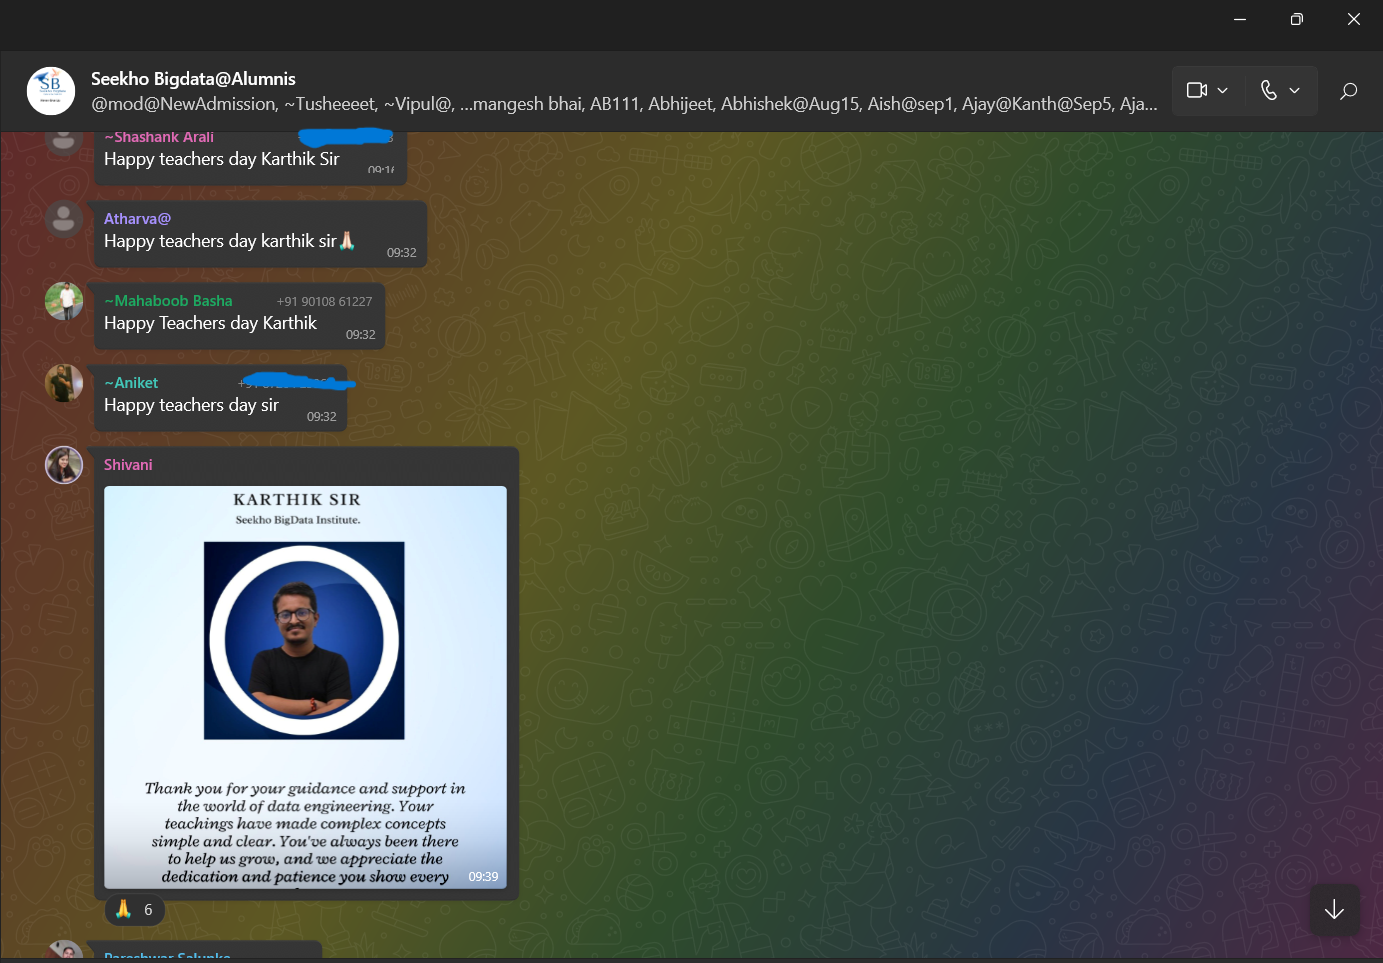Click sender name ~Aniket
The height and width of the screenshot is (963, 1383).
click(131, 383)
